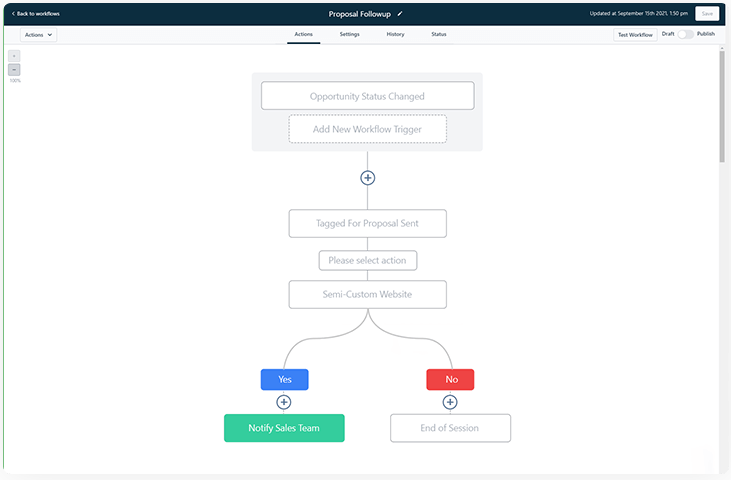Click the pencil icon to rename workflow
The image size is (731, 480).
coord(400,14)
